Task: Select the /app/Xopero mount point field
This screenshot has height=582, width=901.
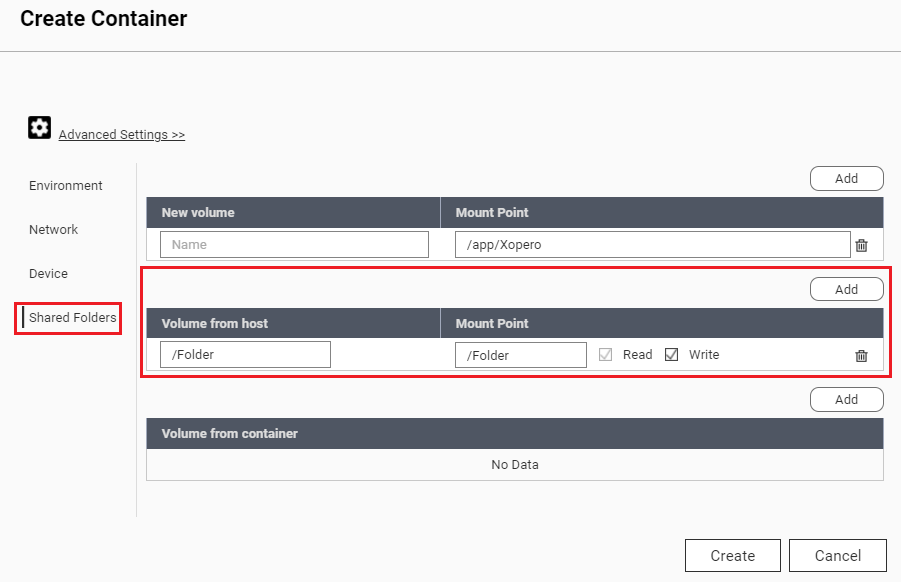Action: tap(651, 244)
